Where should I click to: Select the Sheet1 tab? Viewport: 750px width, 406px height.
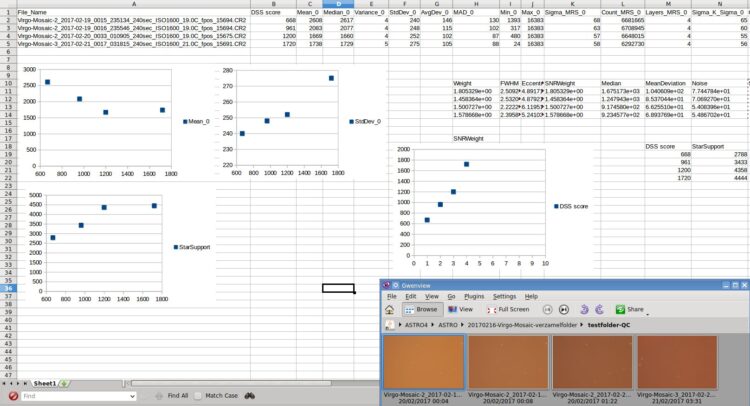(44, 384)
